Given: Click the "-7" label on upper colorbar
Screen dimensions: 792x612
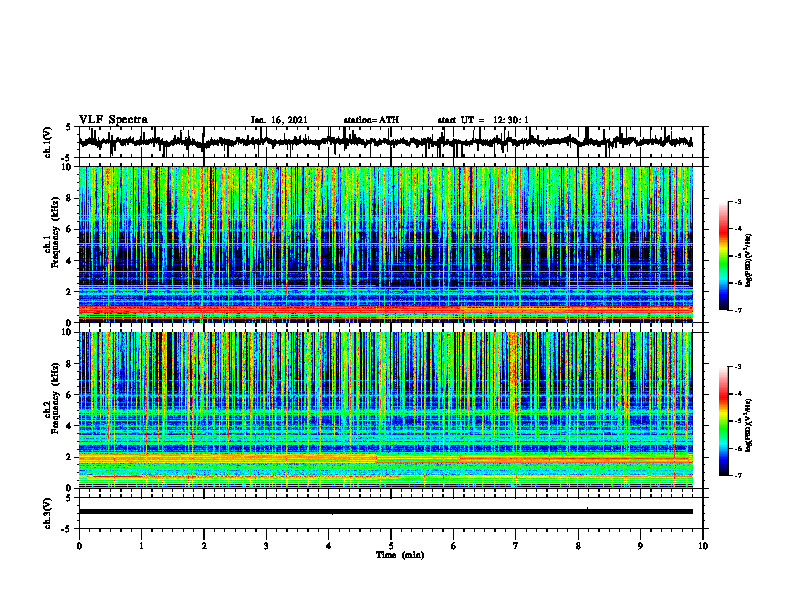Looking at the screenshot, I should pos(737,310).
